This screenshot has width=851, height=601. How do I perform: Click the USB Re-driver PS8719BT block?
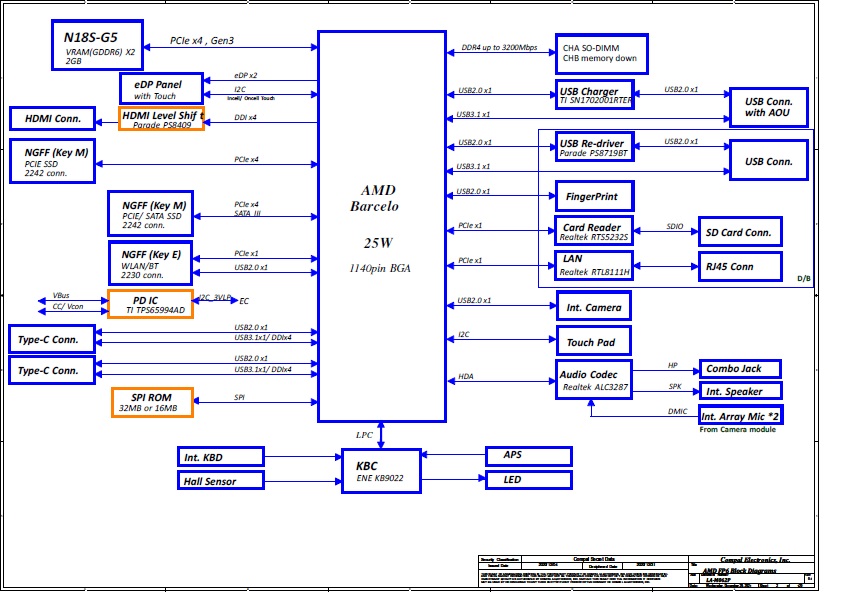(595, 147)
